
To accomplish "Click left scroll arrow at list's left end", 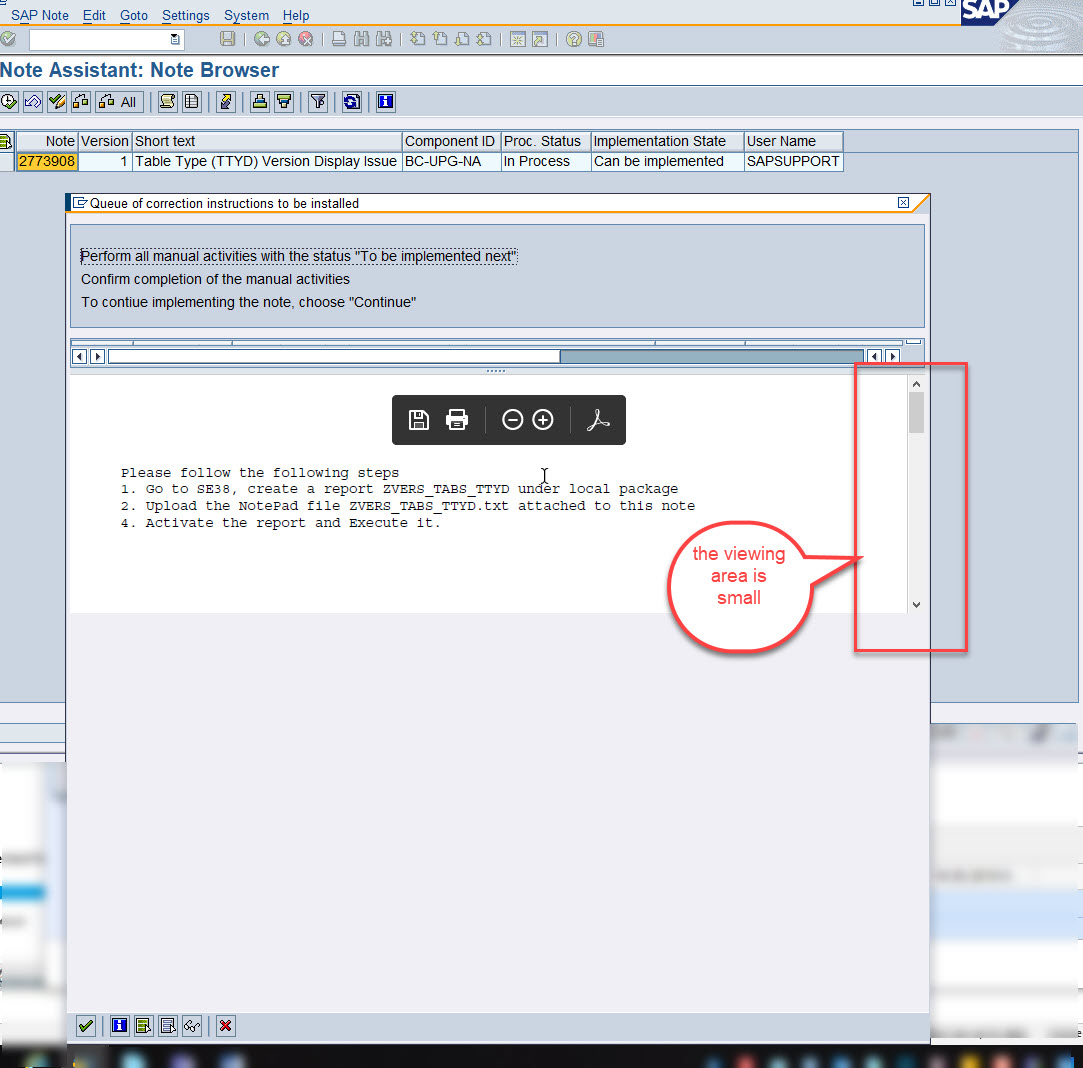I will click(x=79, y=356).
